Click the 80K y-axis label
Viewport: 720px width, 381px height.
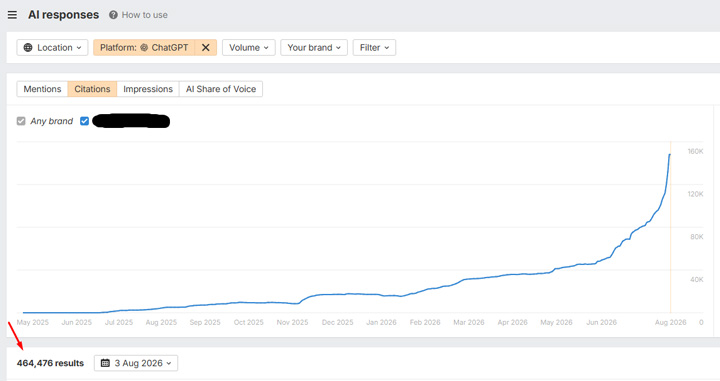(697, 237)
